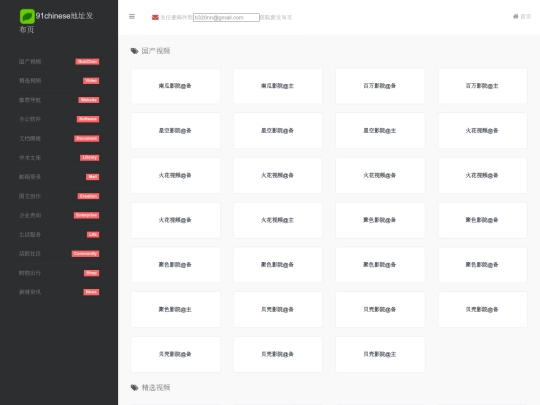This screenshot has height=405, width=540.
Task: Click the 91chinese地址发布页 site title
Action: pos(56,22)
